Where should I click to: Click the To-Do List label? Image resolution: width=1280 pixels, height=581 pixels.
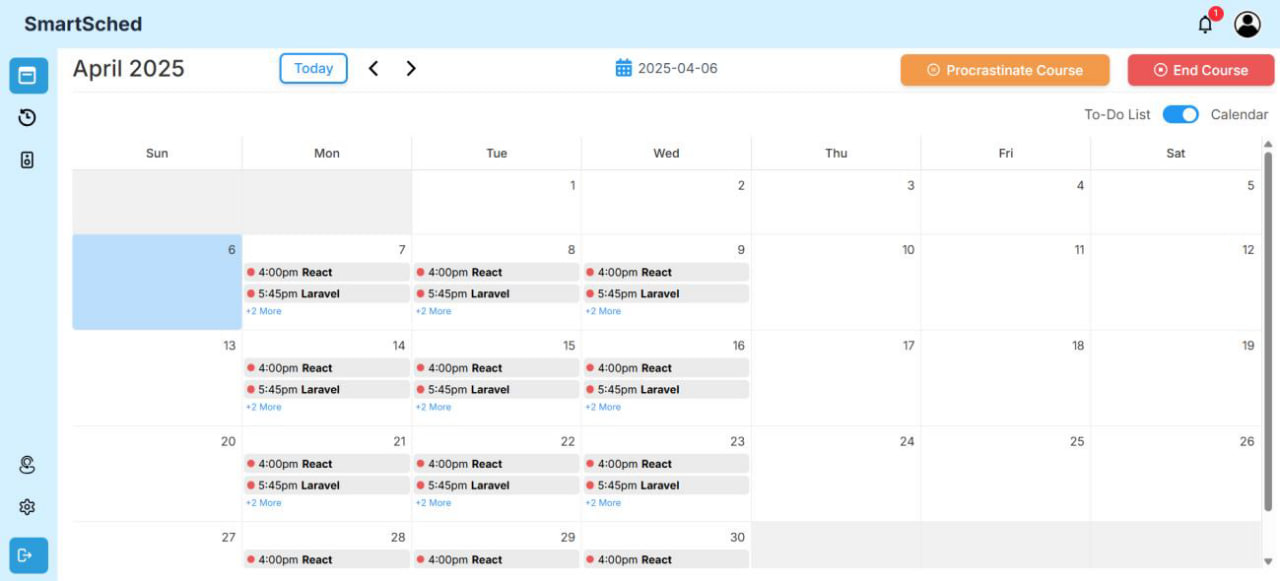[x=1118, y=115]
